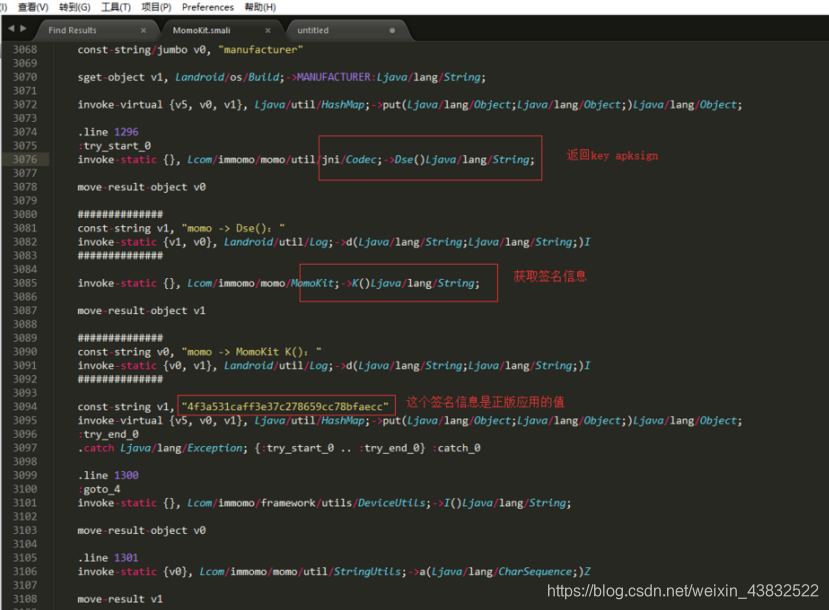This screenshot has height=610, width=829.
Task: Click move-result-object v1 on line 3087
Action: click(x=142, y=311)
